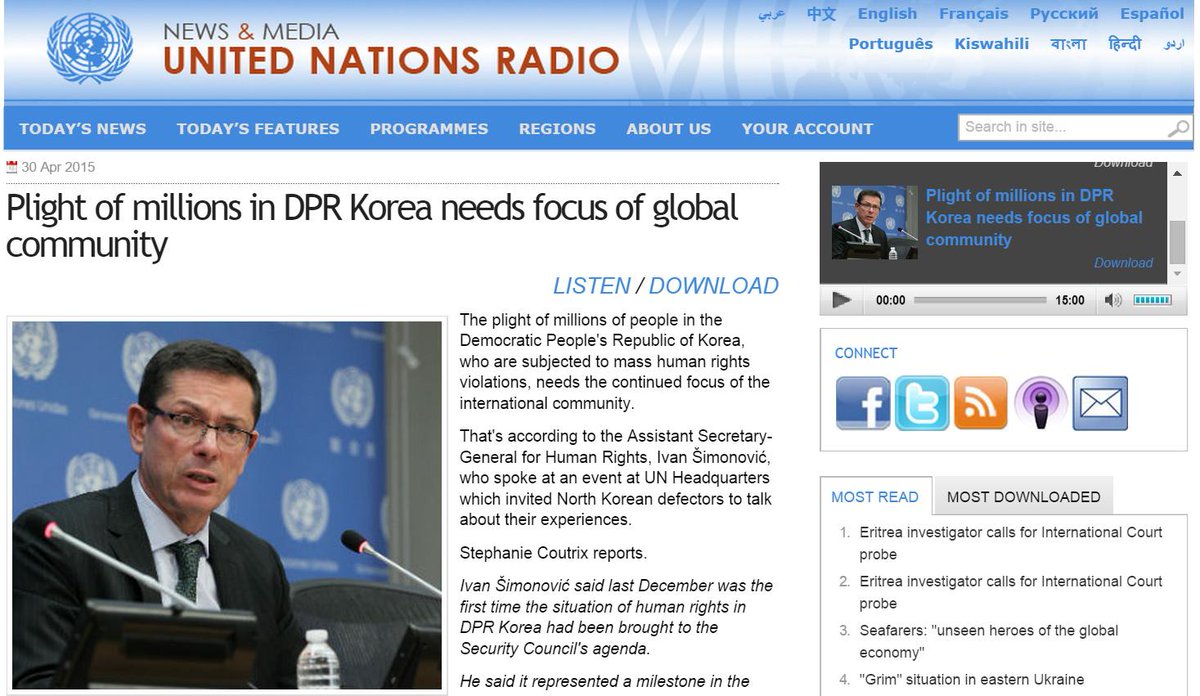1200x696 pixels.
Task: Seek along the audio progress bar
Action: pos(980,300)
